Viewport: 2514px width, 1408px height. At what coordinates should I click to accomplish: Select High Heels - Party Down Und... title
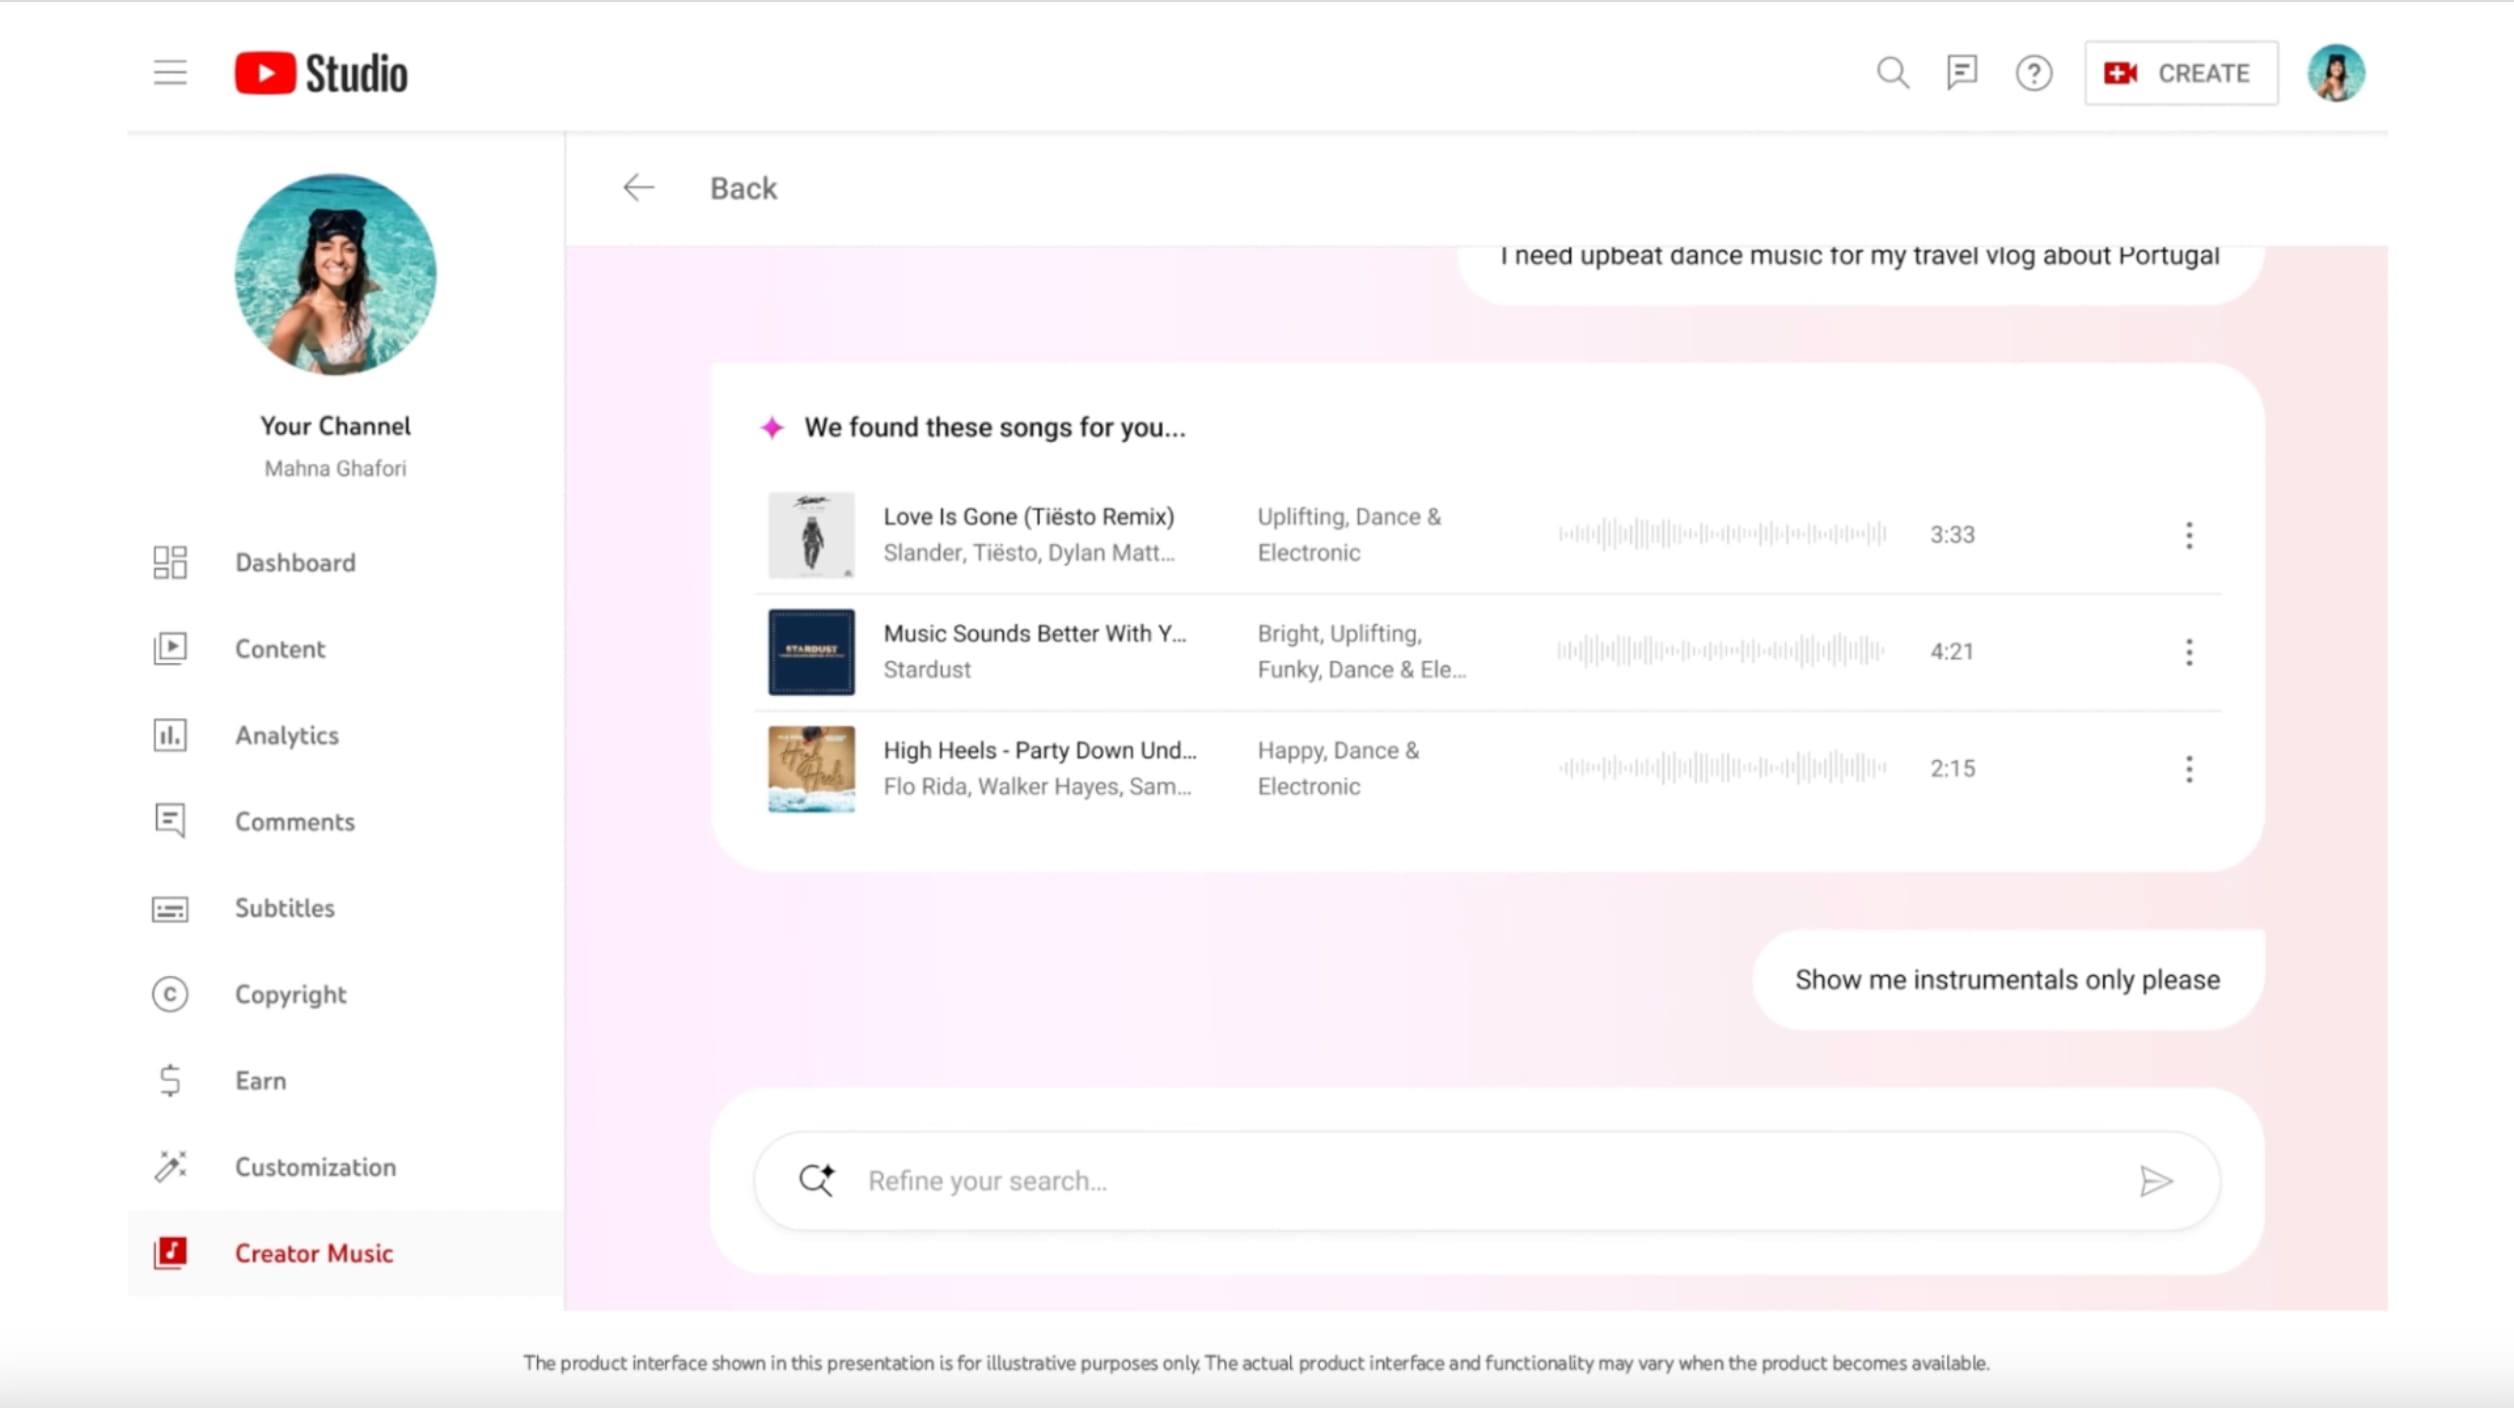coord(1040,751)
